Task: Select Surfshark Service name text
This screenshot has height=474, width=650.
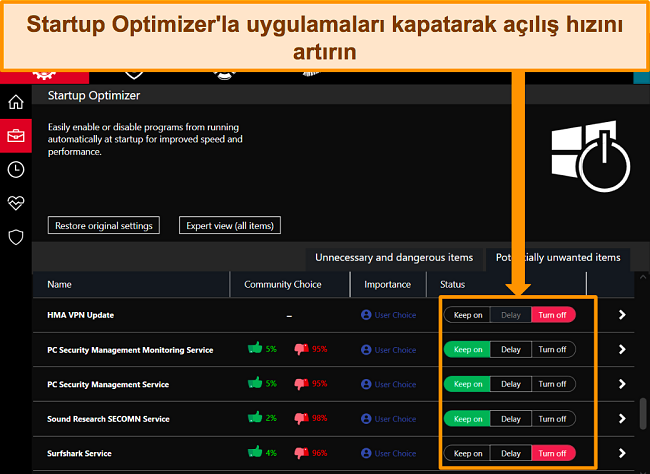Action: pyautogui.click(x=79, y=453)
